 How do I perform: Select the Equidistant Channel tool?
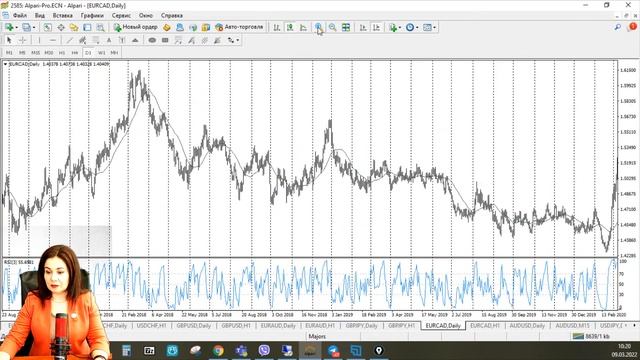coord(82,40)
